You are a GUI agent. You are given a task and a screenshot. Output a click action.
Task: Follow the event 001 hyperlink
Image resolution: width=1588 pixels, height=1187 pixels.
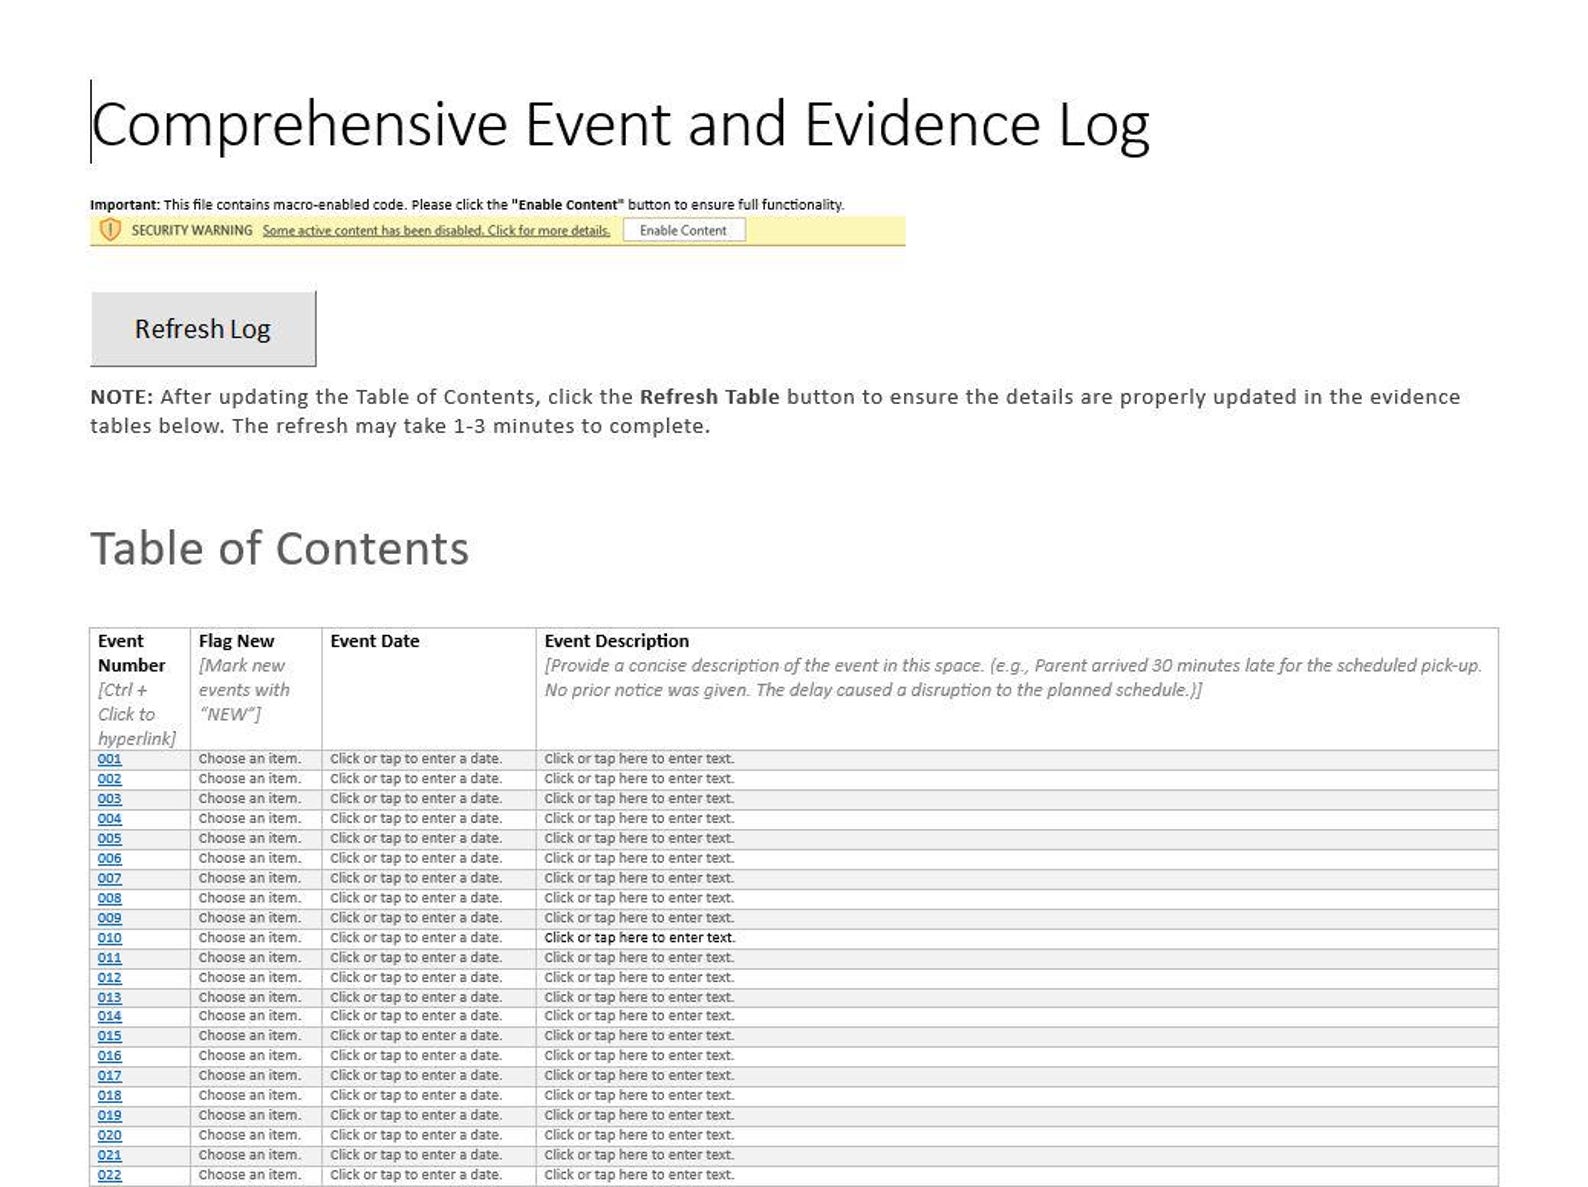pyautogui.click(x=110, y=759)
